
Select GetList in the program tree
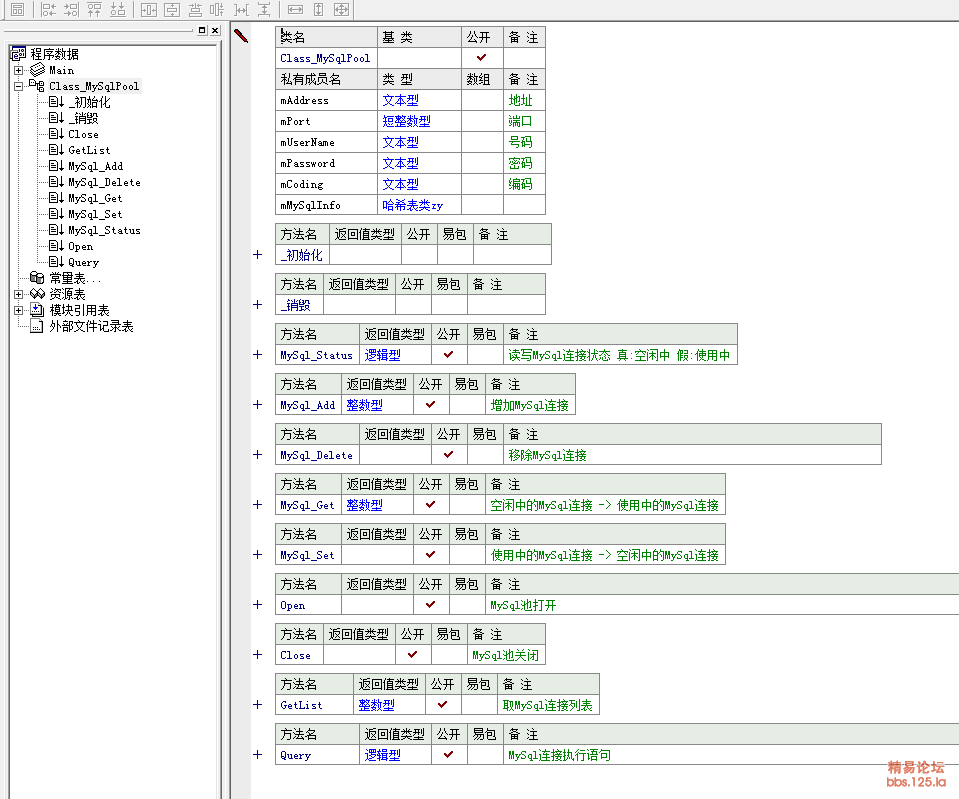pyautogui.click(x=89, y=151)
